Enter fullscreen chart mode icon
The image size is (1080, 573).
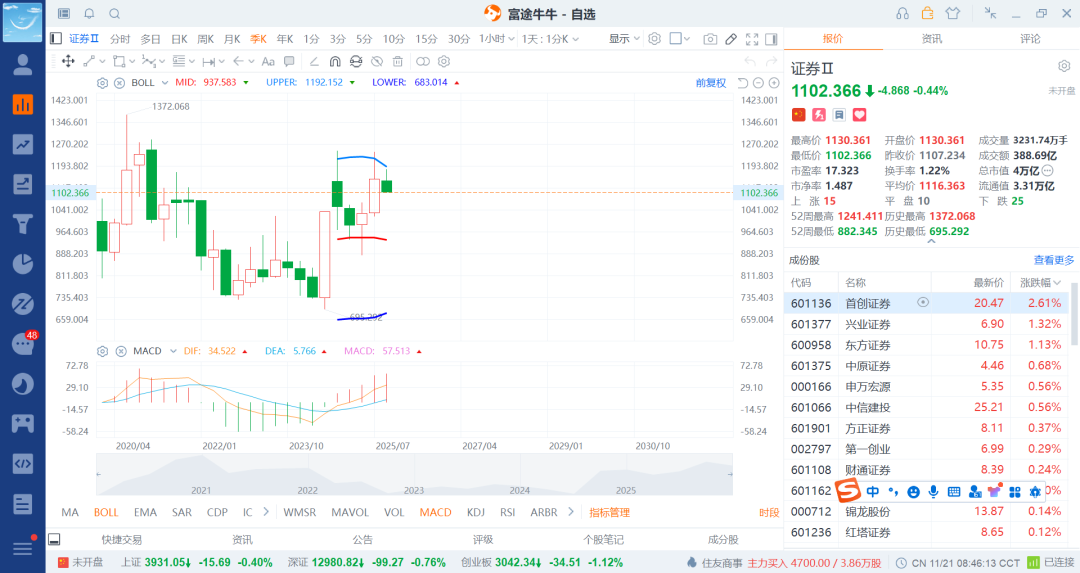[x=752, y=39]
